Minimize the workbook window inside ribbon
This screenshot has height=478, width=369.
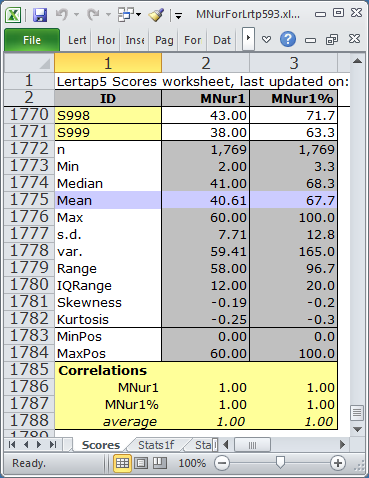click(x=310, y=40)
